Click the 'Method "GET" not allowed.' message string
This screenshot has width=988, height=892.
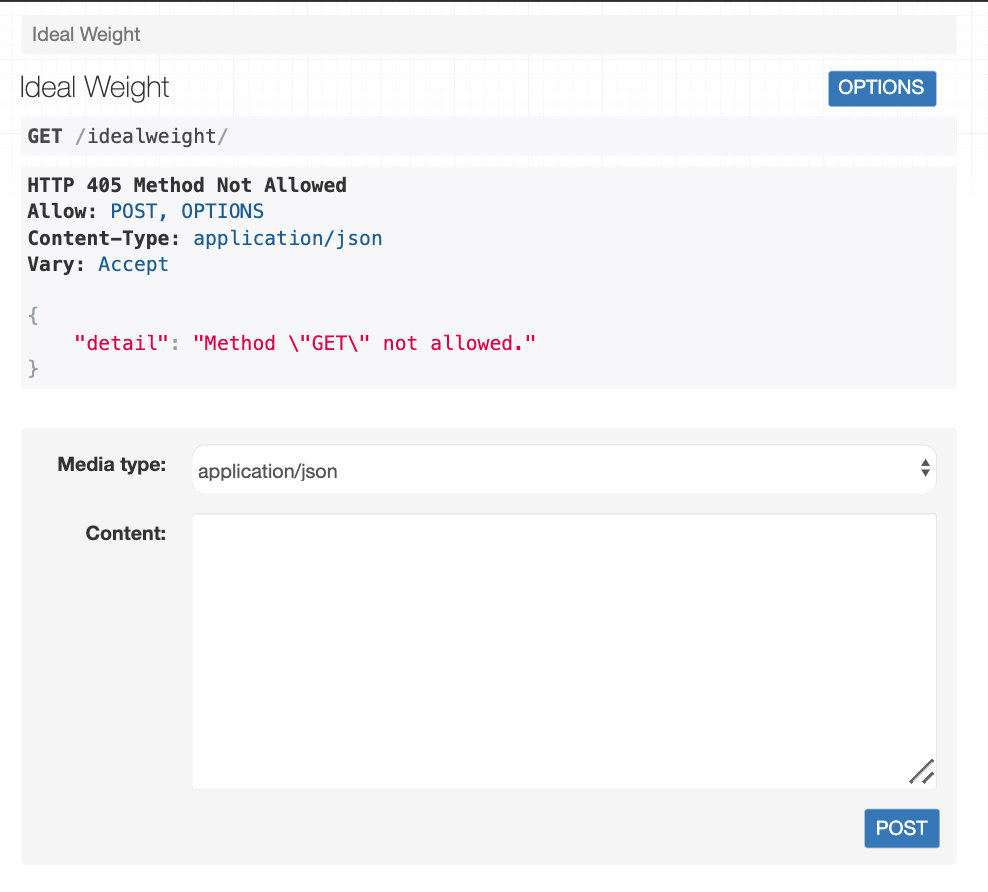click(365, 343)
